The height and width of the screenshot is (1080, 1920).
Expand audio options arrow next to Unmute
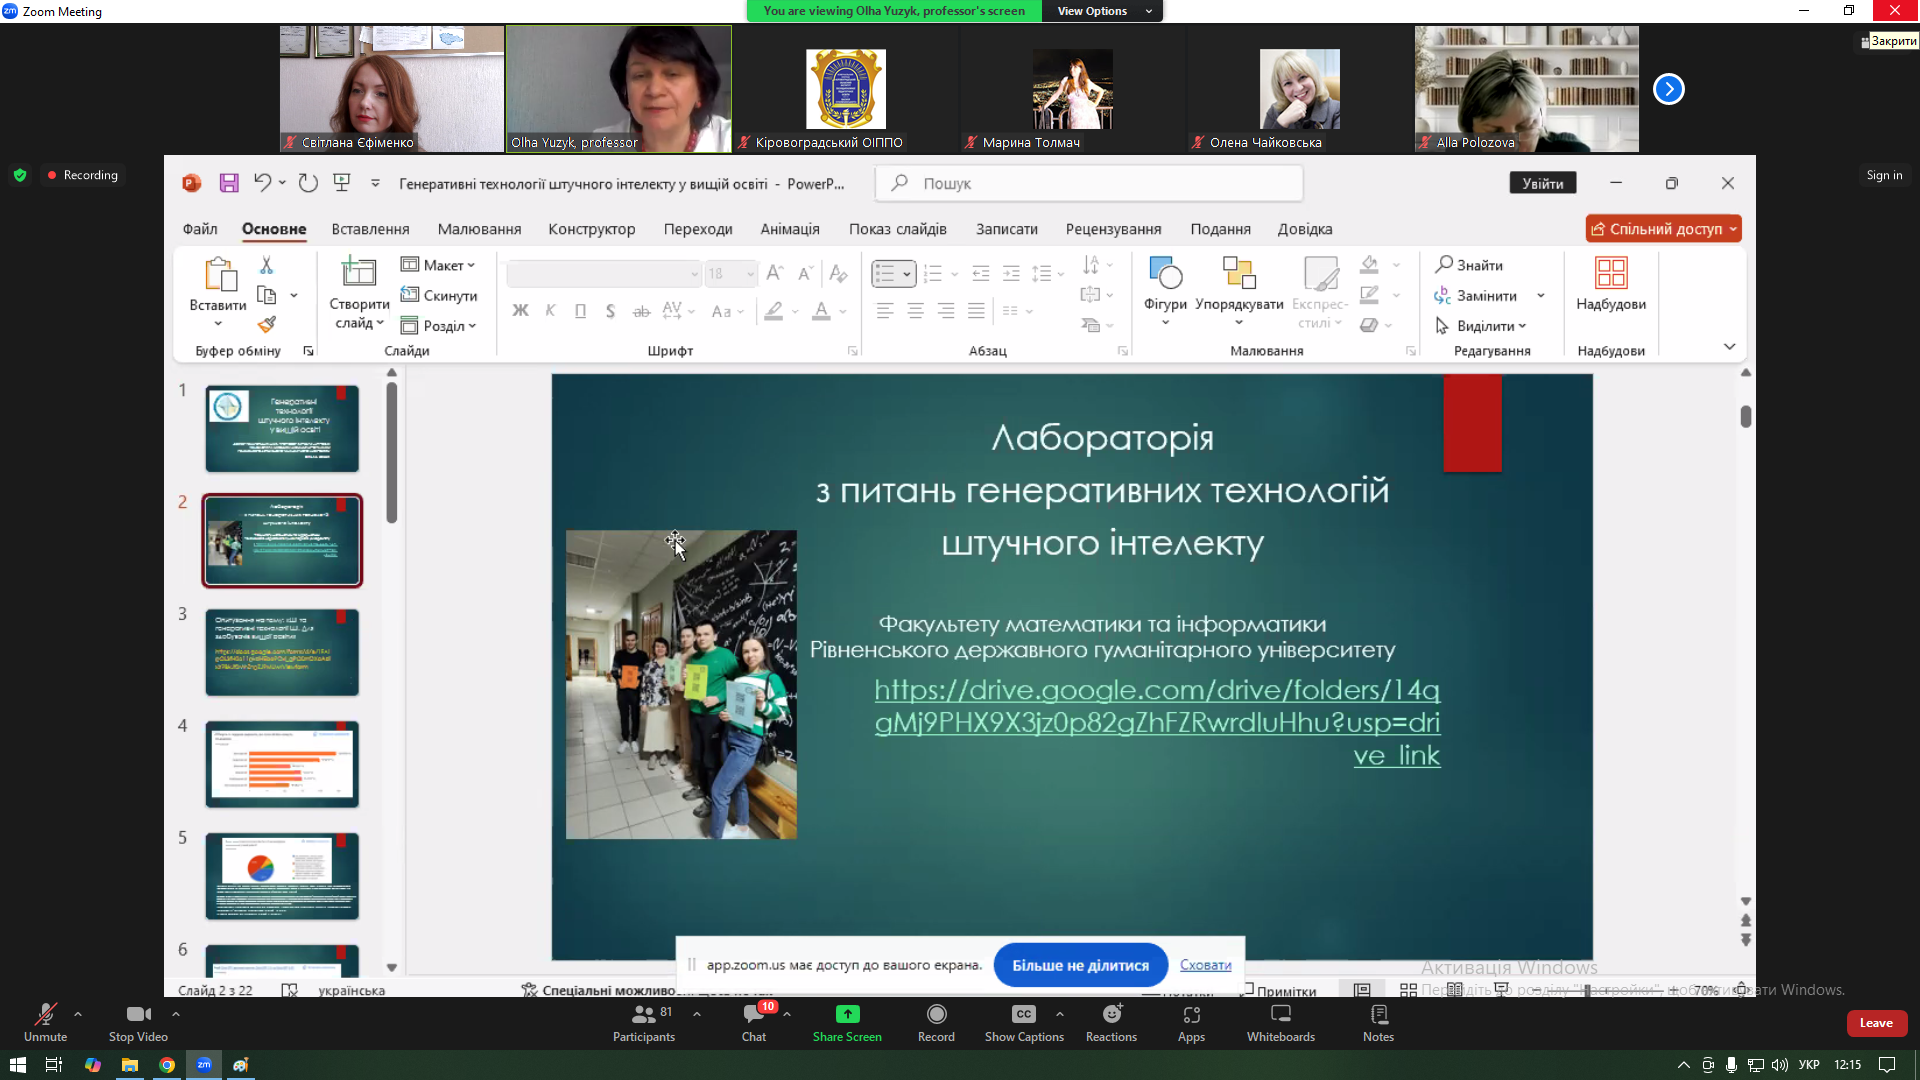point(78,1013)
